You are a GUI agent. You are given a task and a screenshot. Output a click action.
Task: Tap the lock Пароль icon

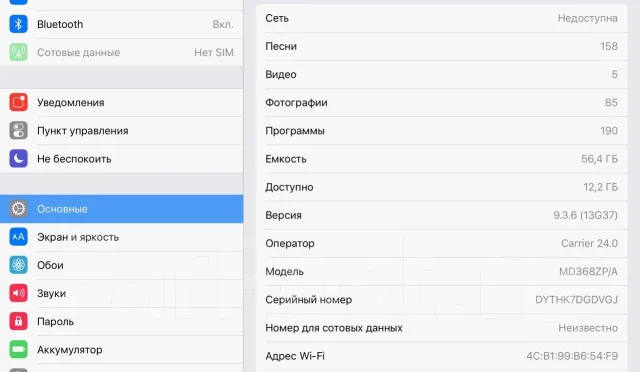tap(18, 321)
